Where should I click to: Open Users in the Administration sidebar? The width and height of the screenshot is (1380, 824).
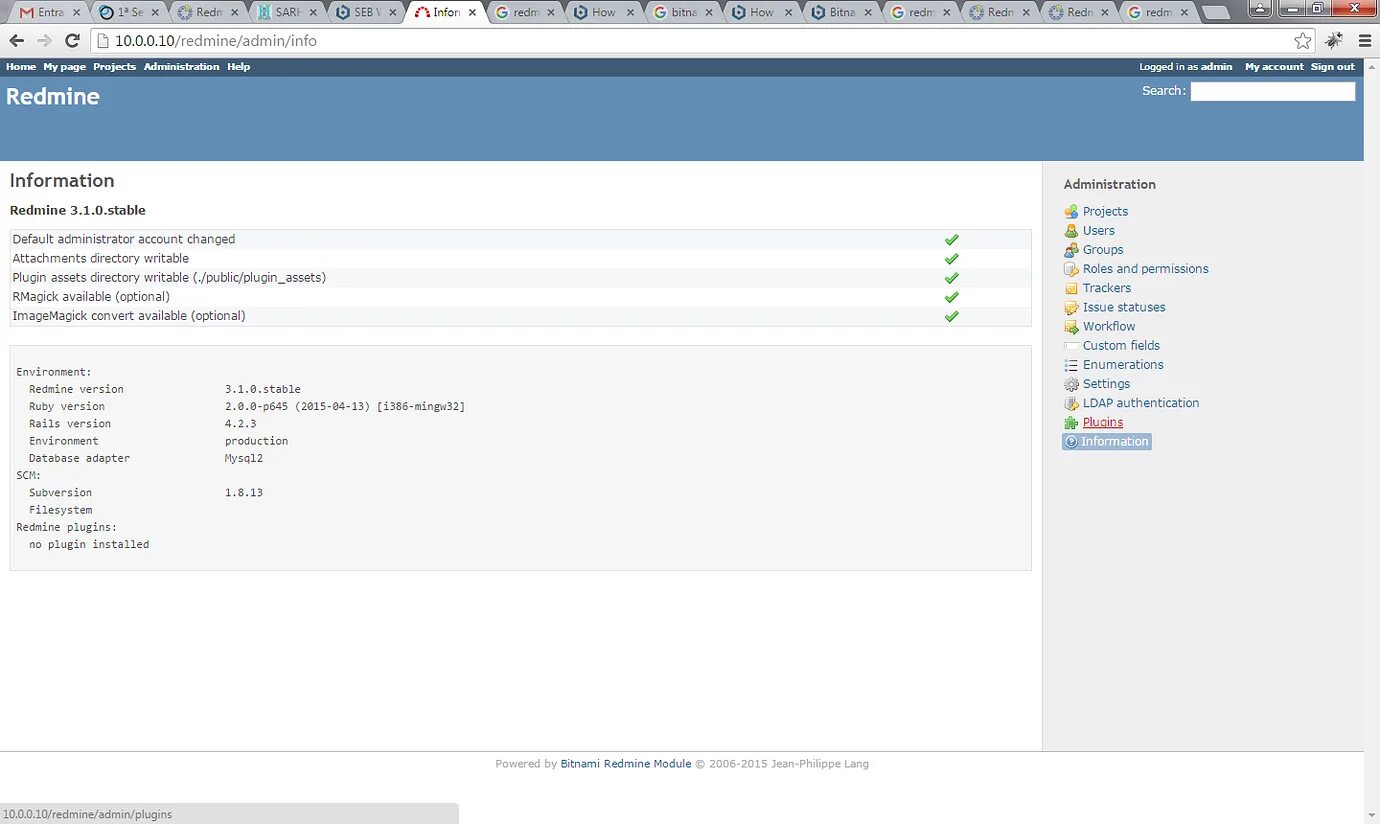[x=1098, y=230]
